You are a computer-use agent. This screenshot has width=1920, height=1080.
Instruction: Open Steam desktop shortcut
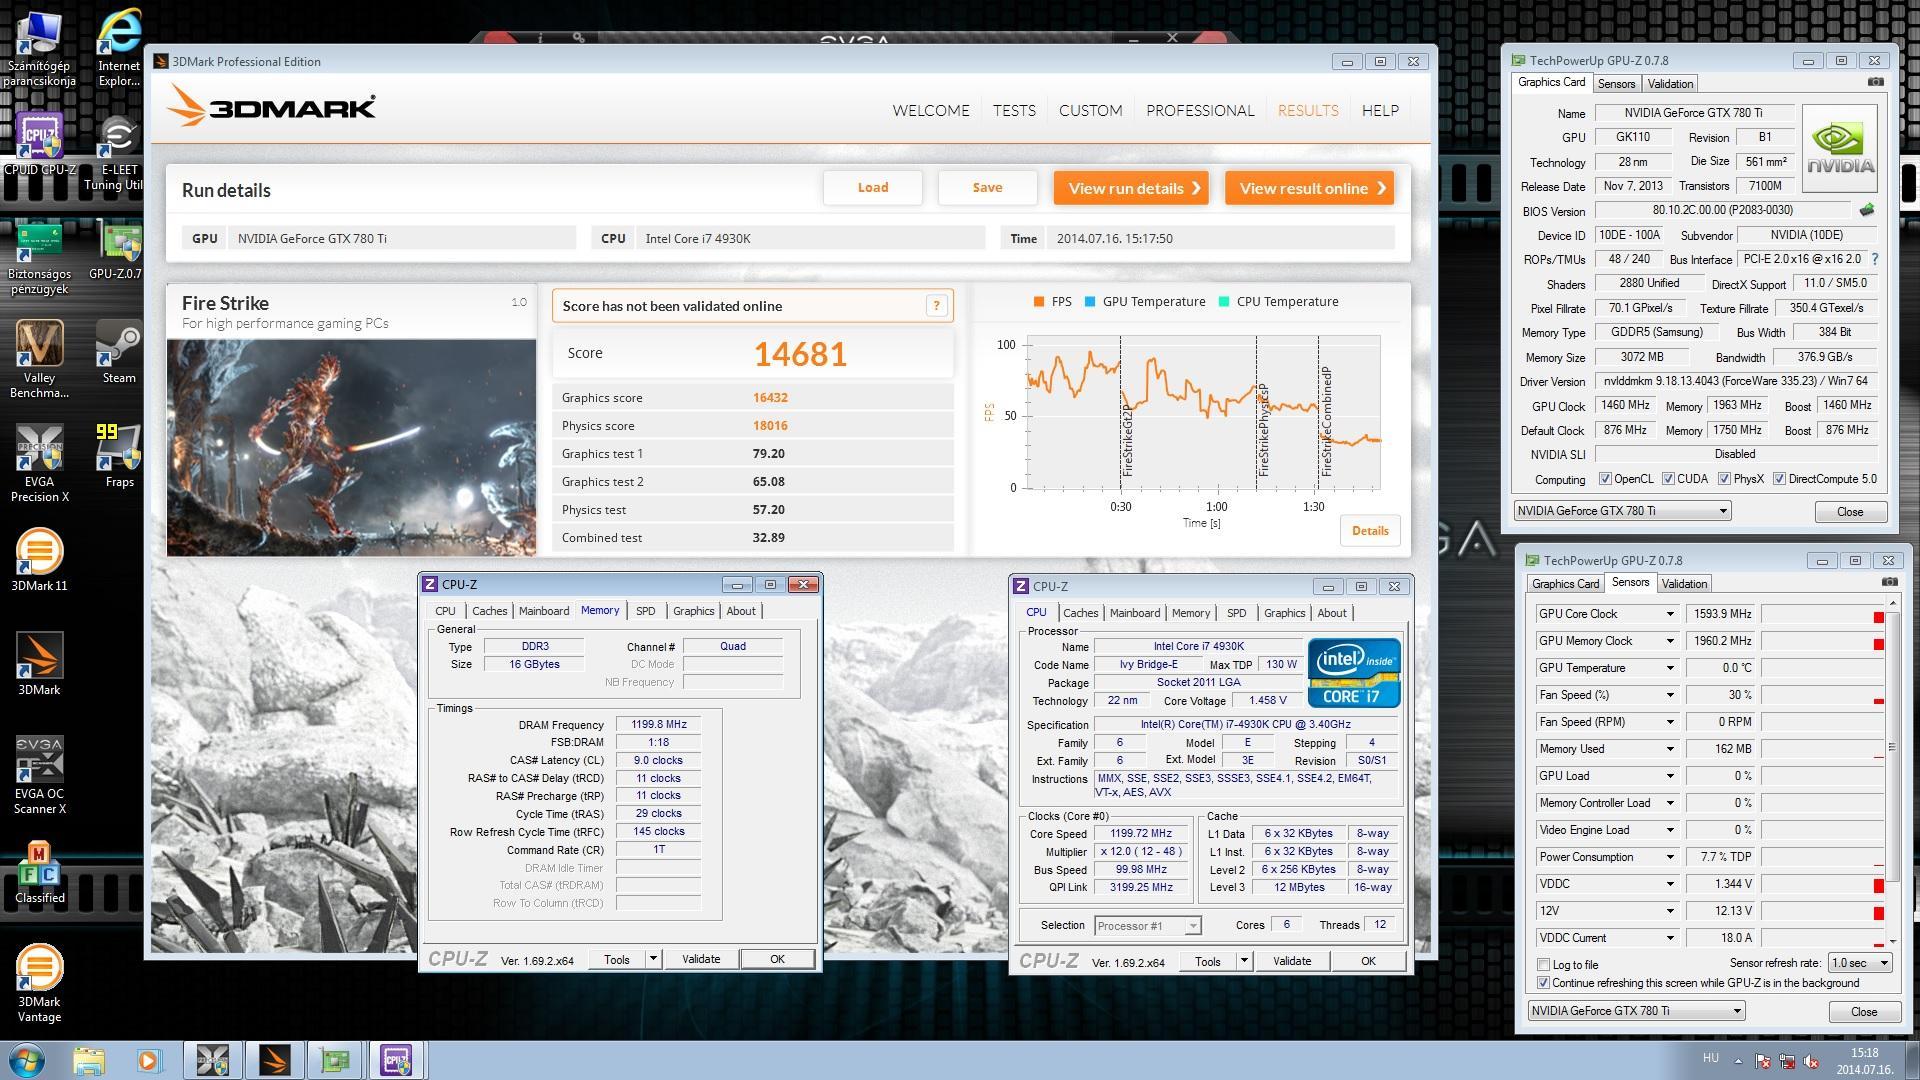pos(119,352)
